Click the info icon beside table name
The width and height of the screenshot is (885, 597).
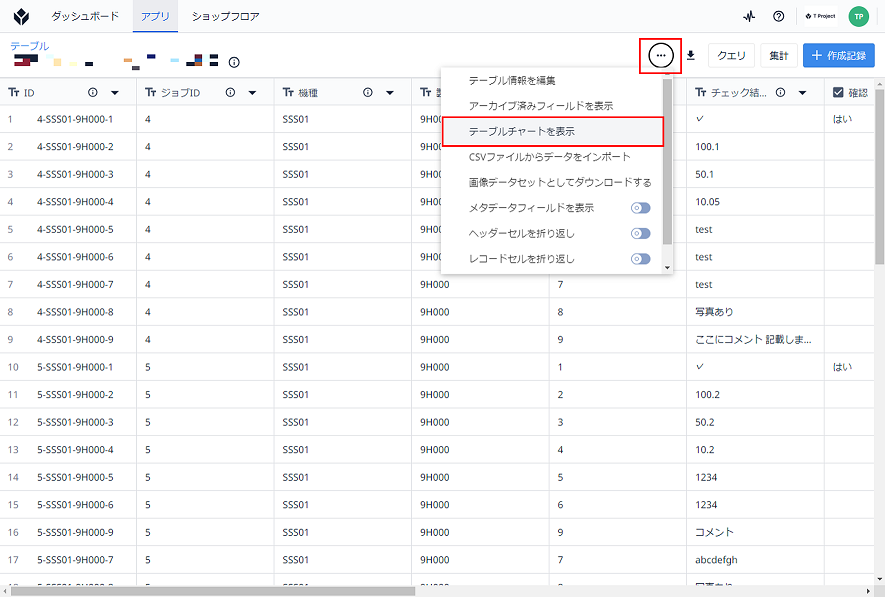(x=234, y=62)
